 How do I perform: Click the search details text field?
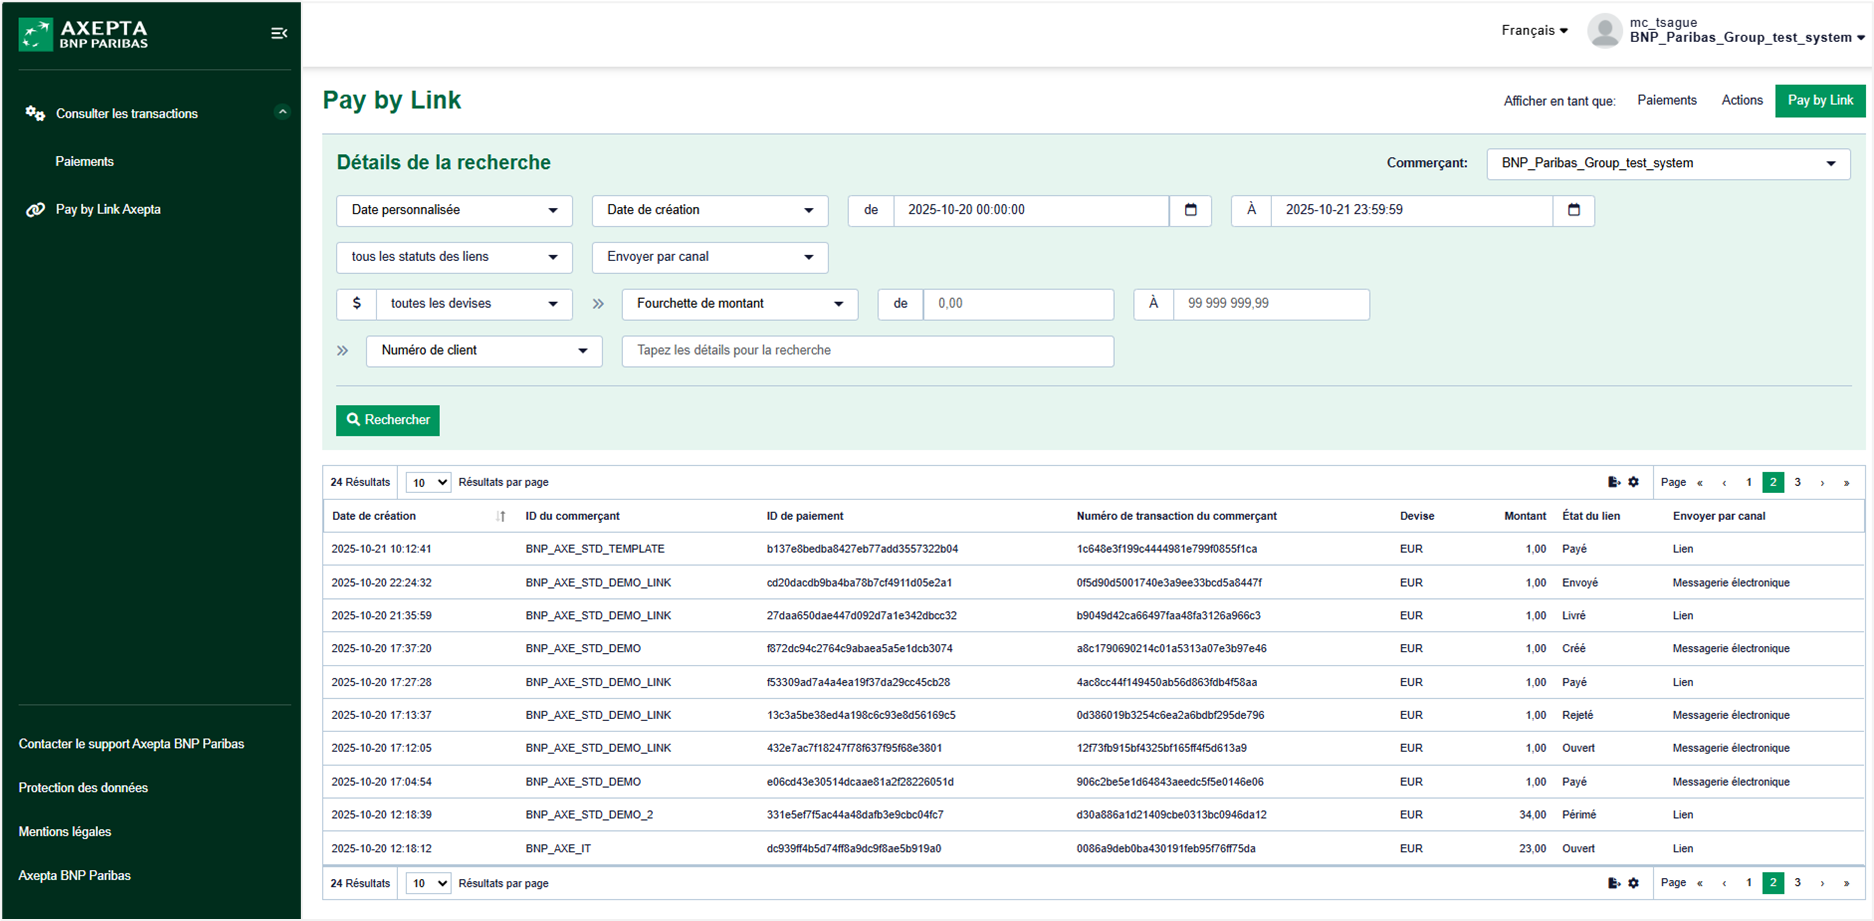coord(867,351)
